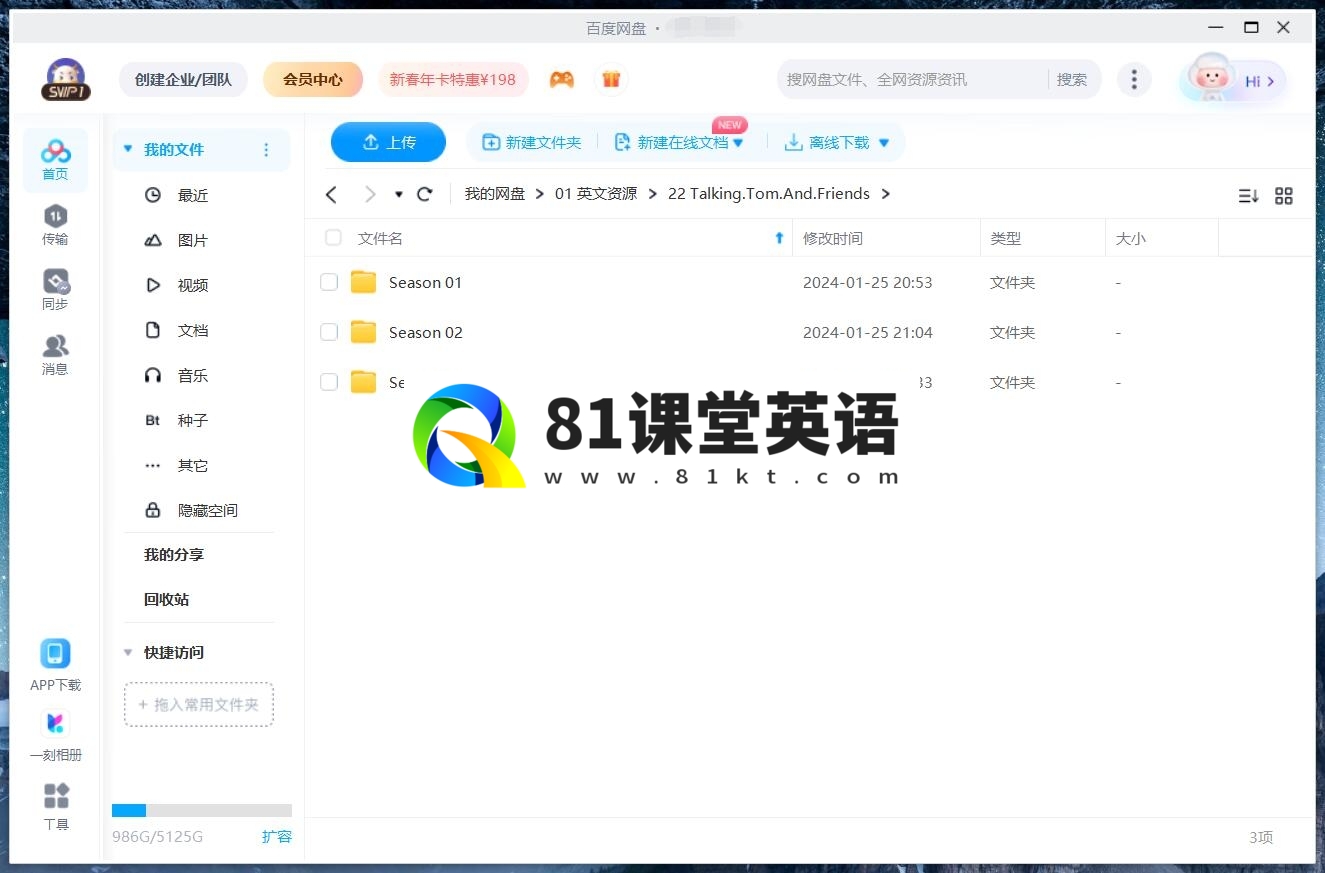Screen dimensions: 1325x873
Task: Click the game controller icon
Action: click(x=562, y=79)
